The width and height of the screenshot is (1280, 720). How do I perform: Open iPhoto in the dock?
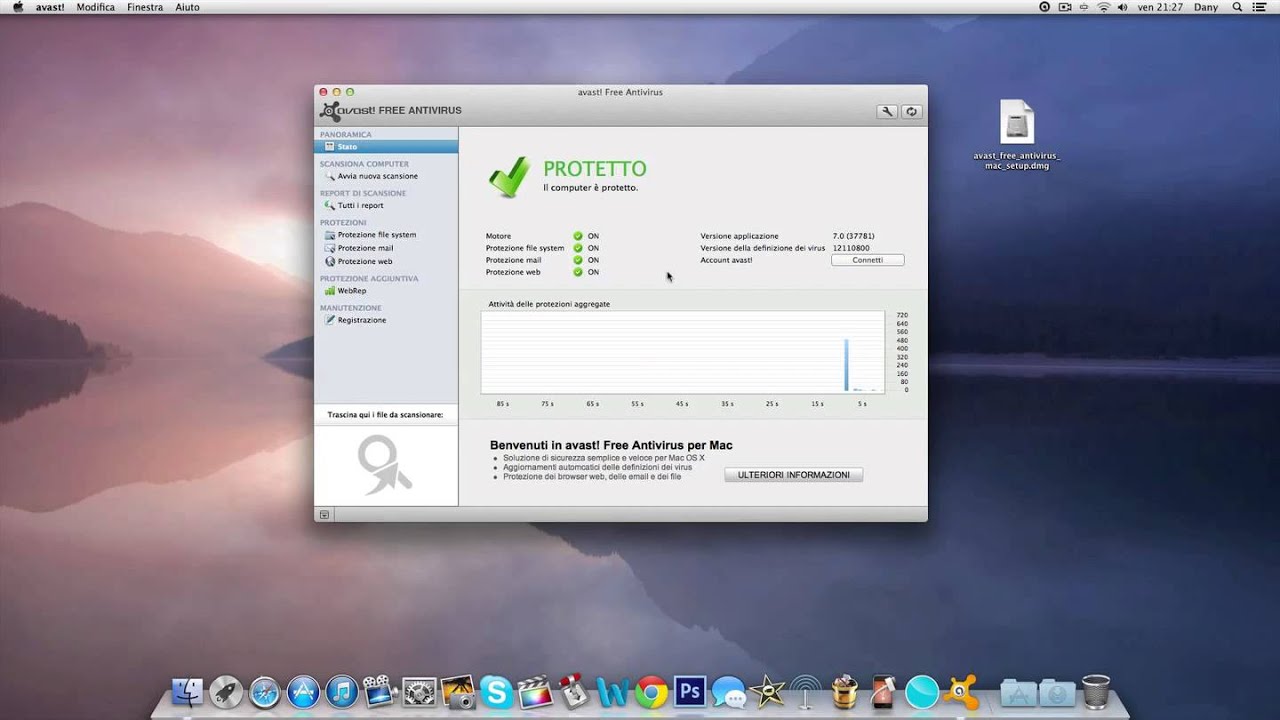[x=457, y=691]
